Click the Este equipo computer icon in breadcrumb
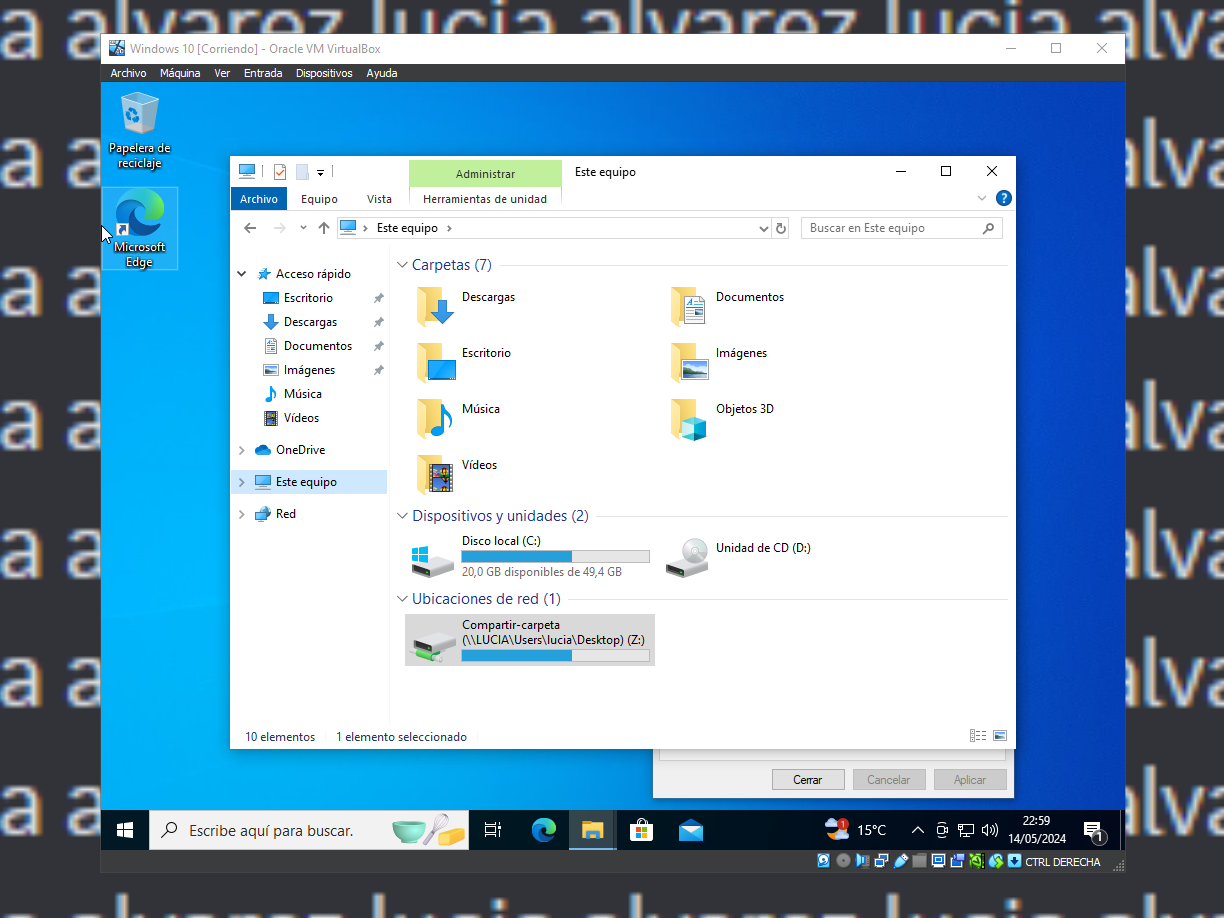The width and height of the screenshot is (1224, 918). pos(350,227)
